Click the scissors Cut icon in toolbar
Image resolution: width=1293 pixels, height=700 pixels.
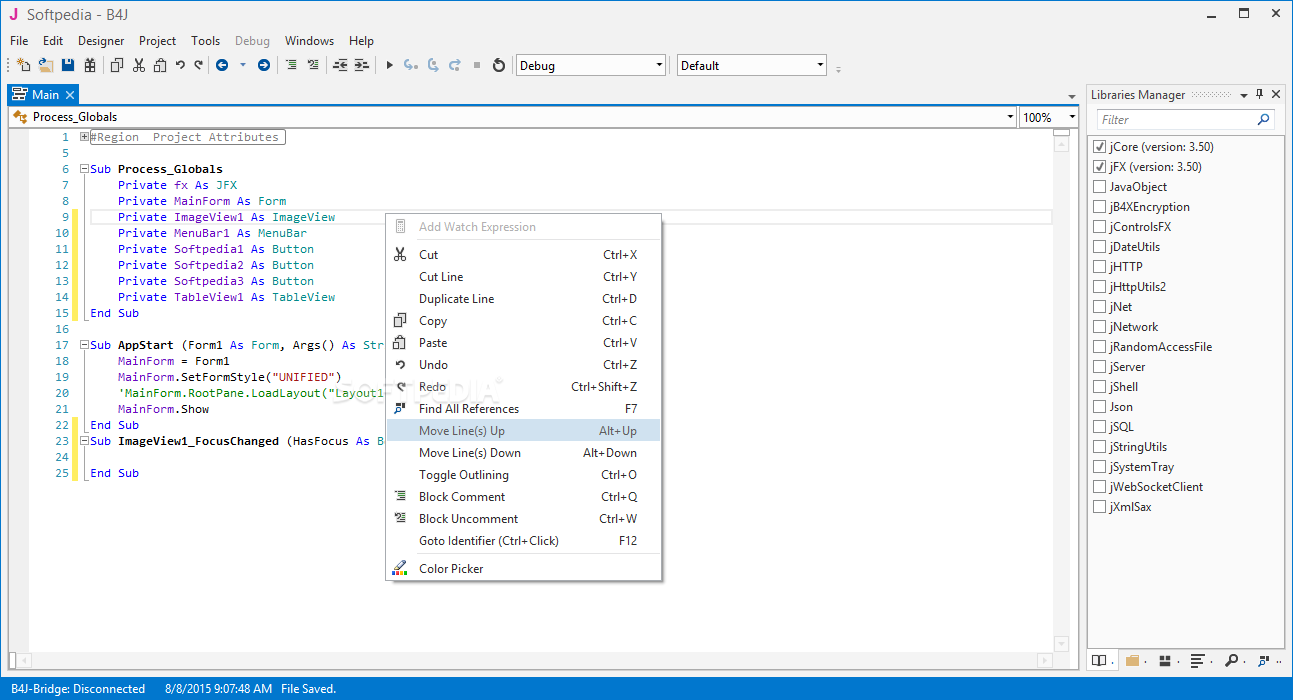click(x=139, y=66)
